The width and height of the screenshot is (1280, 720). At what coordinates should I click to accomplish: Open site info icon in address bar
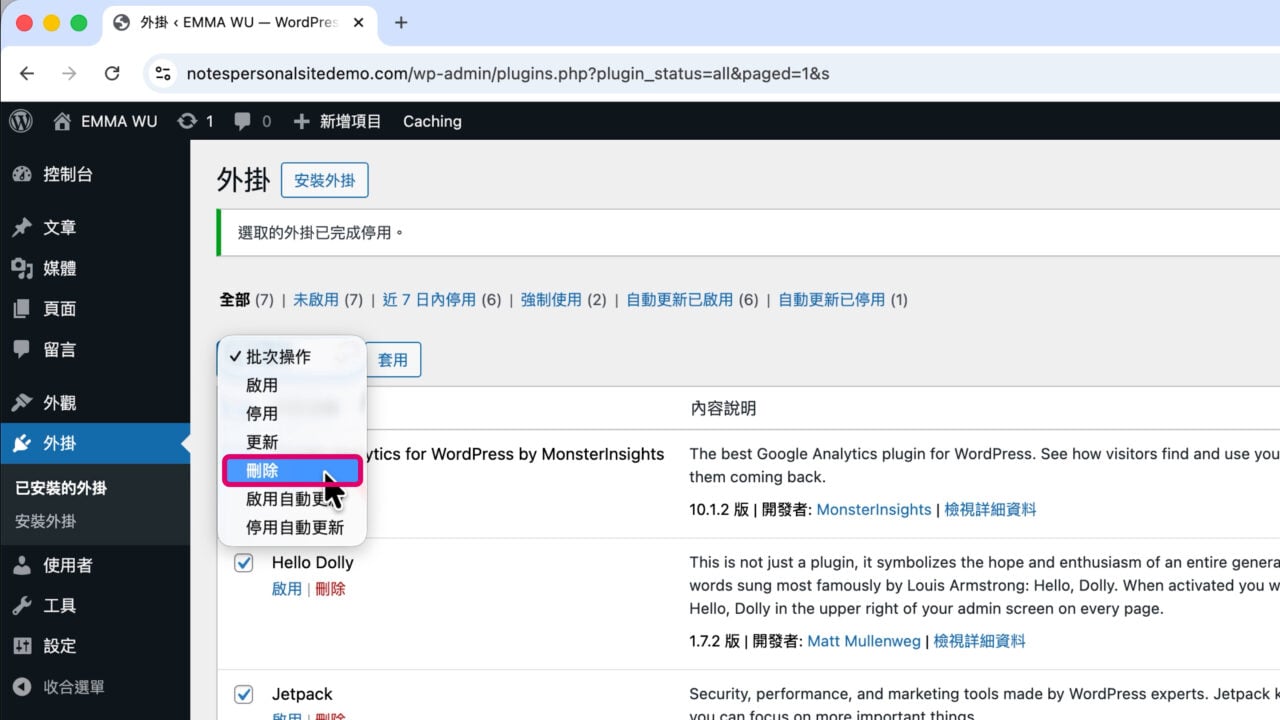pyautogui.click(x=162, y=73)
